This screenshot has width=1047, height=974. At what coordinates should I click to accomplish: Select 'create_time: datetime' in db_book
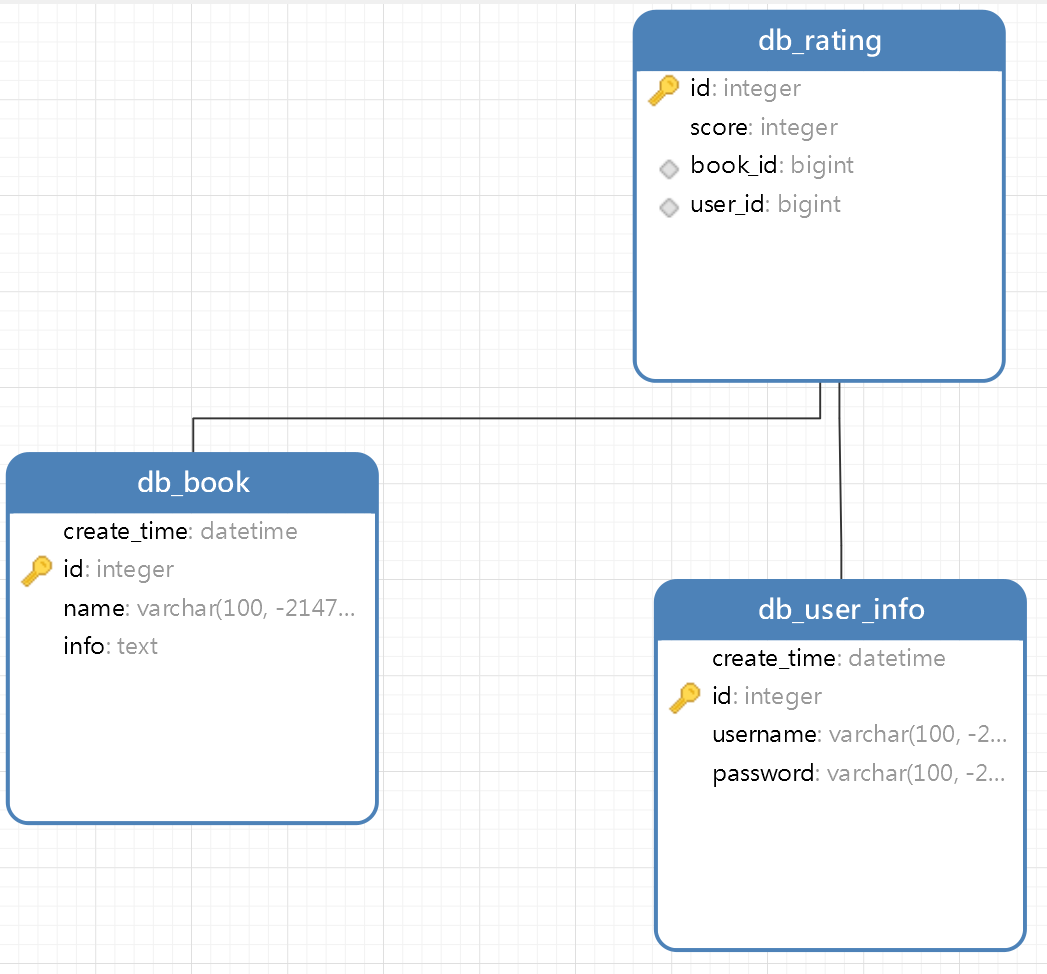click(192, 531)
